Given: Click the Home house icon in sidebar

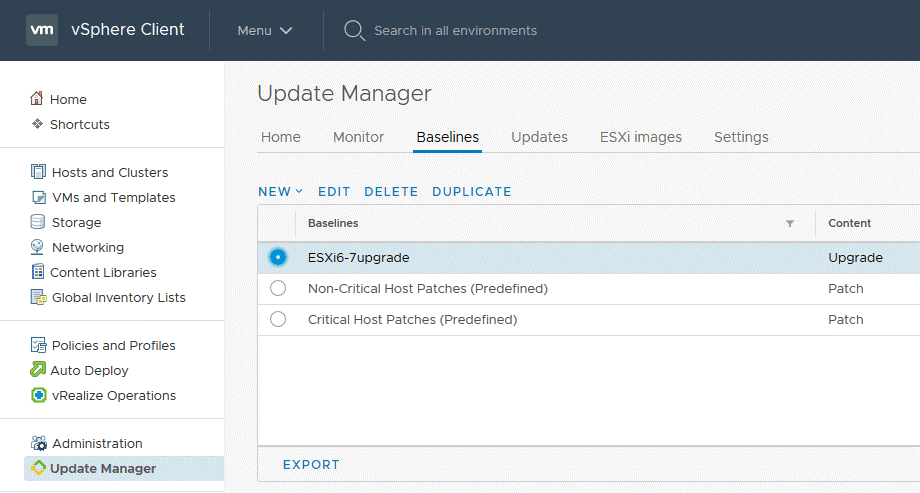Looking at the screenshot, I should coord(37,99).
